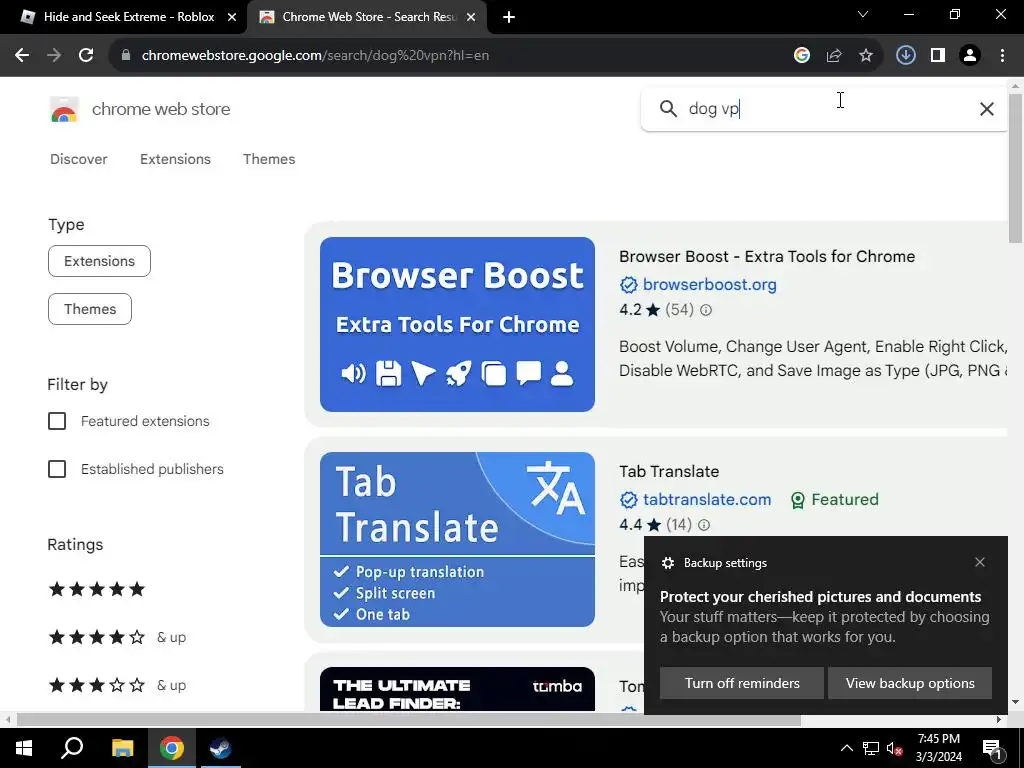Open the Chrome three-dot menu

tap(1002, 56)
